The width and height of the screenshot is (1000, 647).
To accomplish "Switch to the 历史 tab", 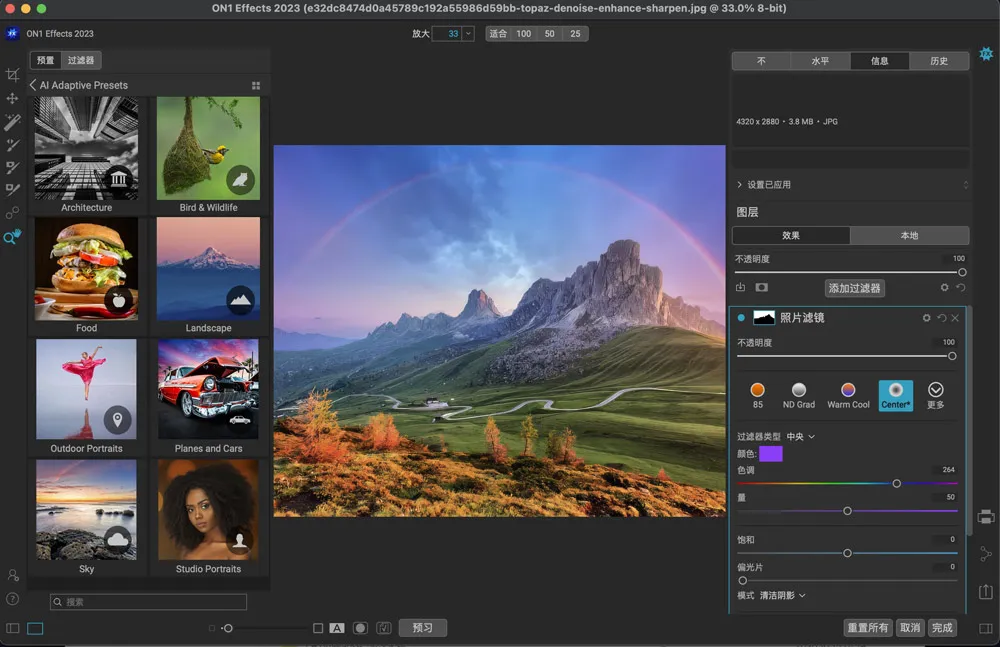I will point(938,61).
